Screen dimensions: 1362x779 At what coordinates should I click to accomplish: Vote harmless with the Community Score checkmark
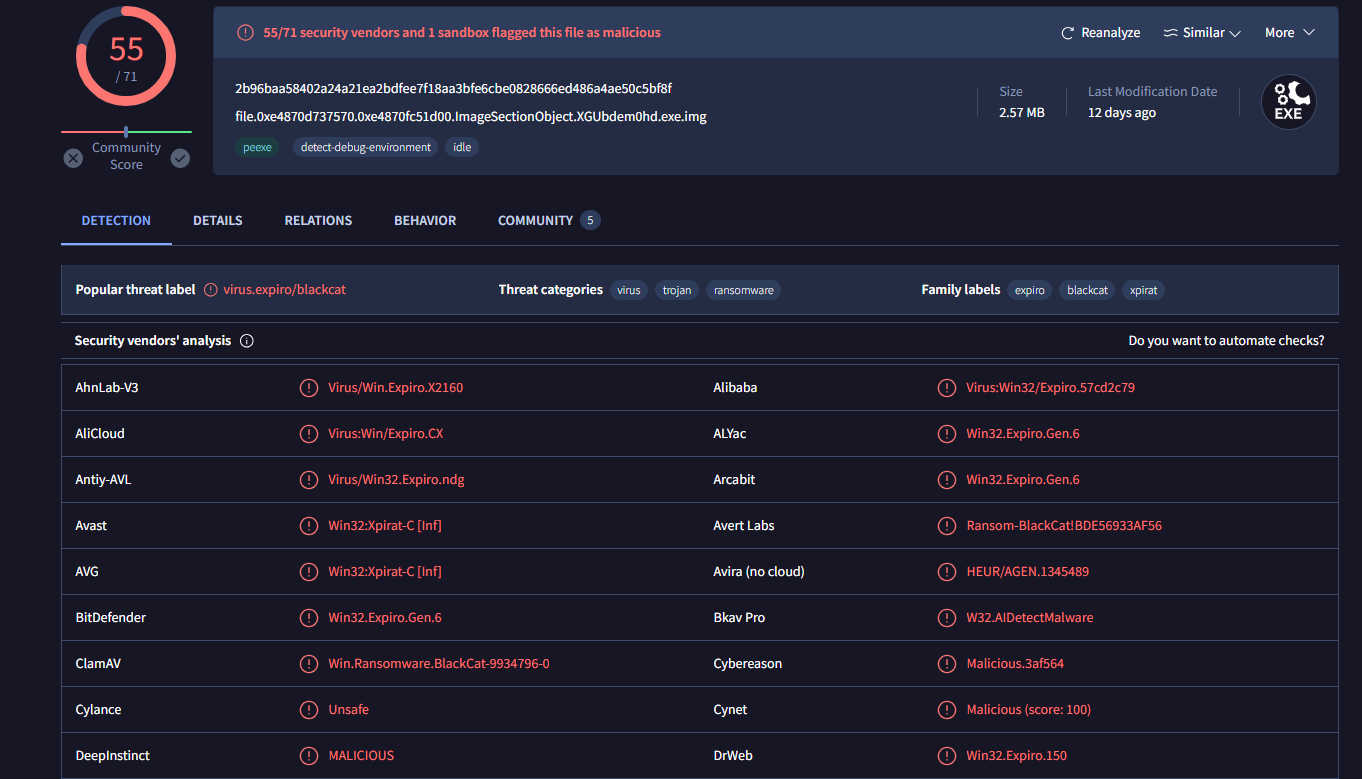(180, 158)
